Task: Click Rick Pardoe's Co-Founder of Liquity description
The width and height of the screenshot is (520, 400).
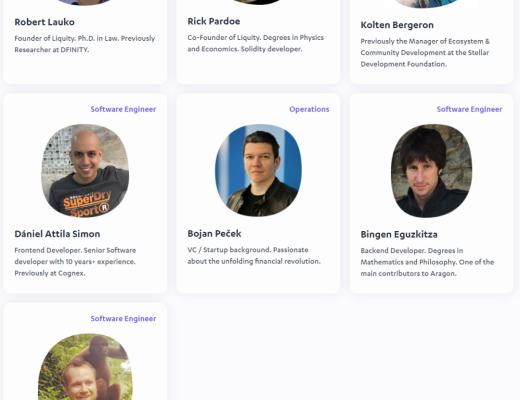Action: [256, 43]
